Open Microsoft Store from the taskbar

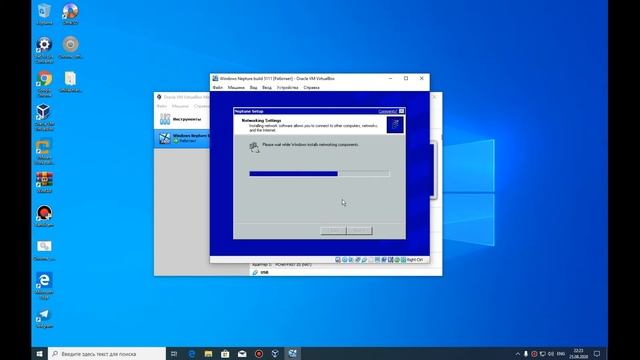tap(225, 353)
